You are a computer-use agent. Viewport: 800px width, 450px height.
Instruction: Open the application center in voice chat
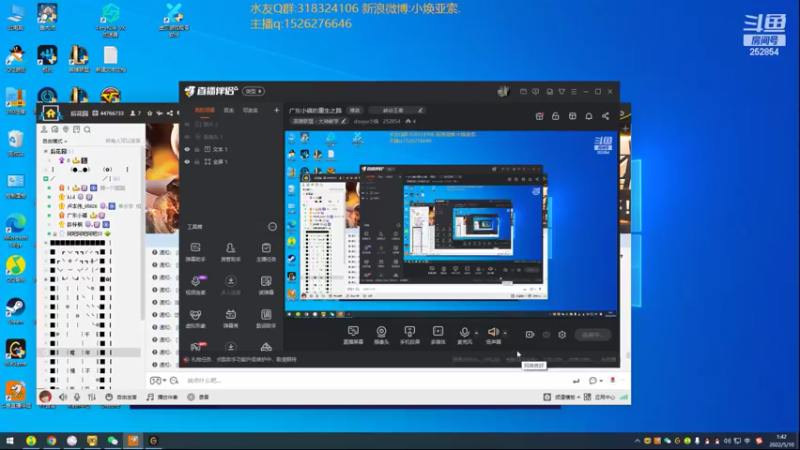click(599, 397)
